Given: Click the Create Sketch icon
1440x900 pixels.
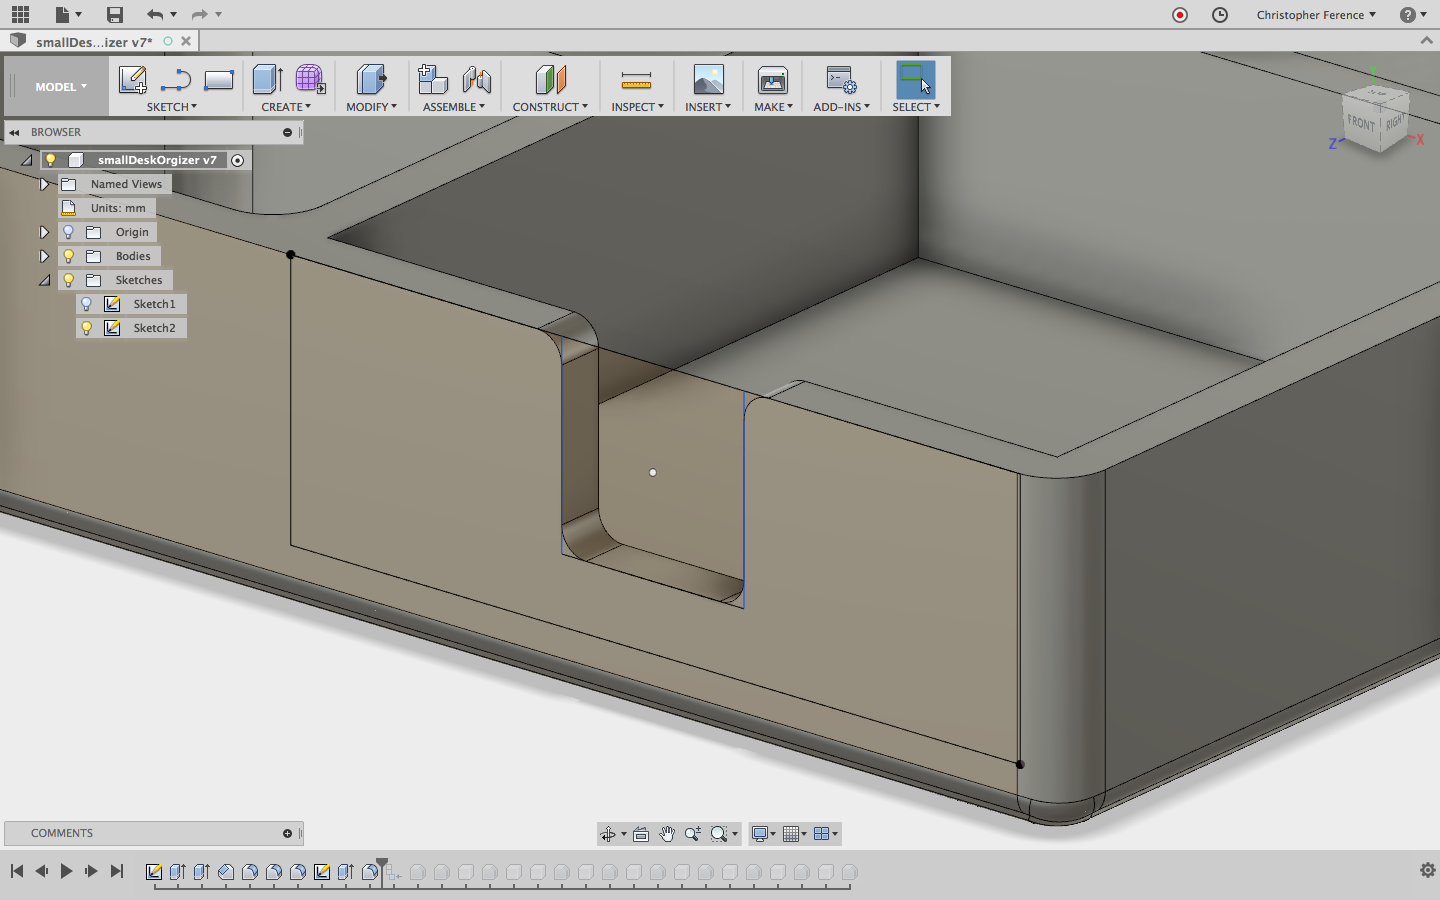Looking at the screenshot, I should (x=133, y=80).
